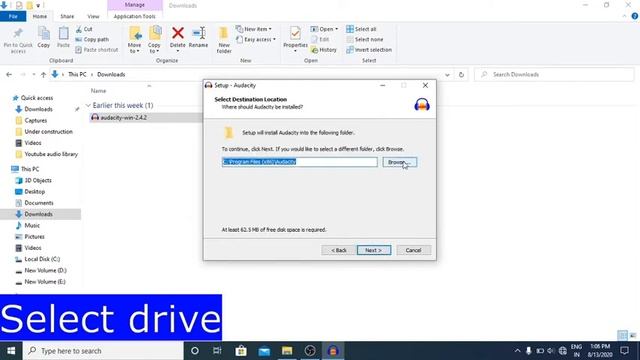
Task: Go back with the Explorer back arrow
Action: [x=9, y=75]
